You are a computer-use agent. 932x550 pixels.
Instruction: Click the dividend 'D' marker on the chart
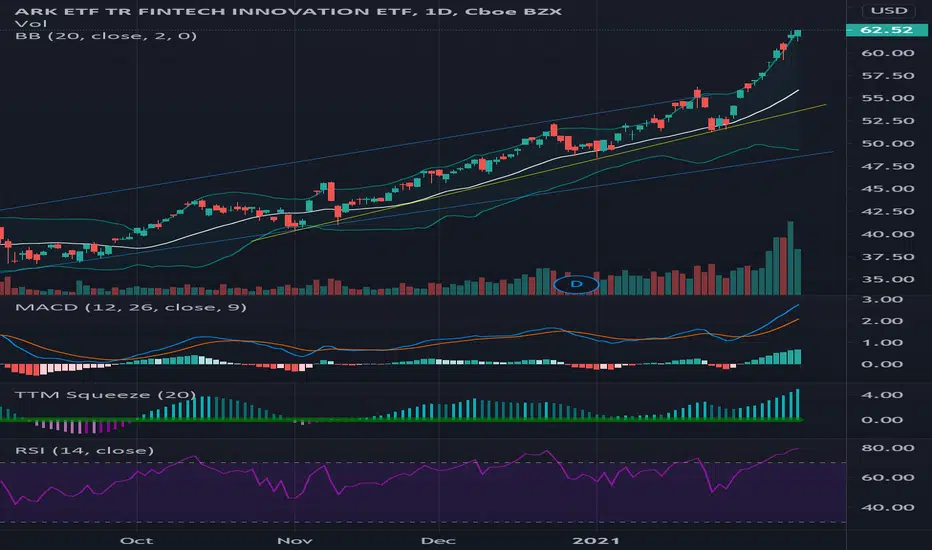(x=576, y=284)
